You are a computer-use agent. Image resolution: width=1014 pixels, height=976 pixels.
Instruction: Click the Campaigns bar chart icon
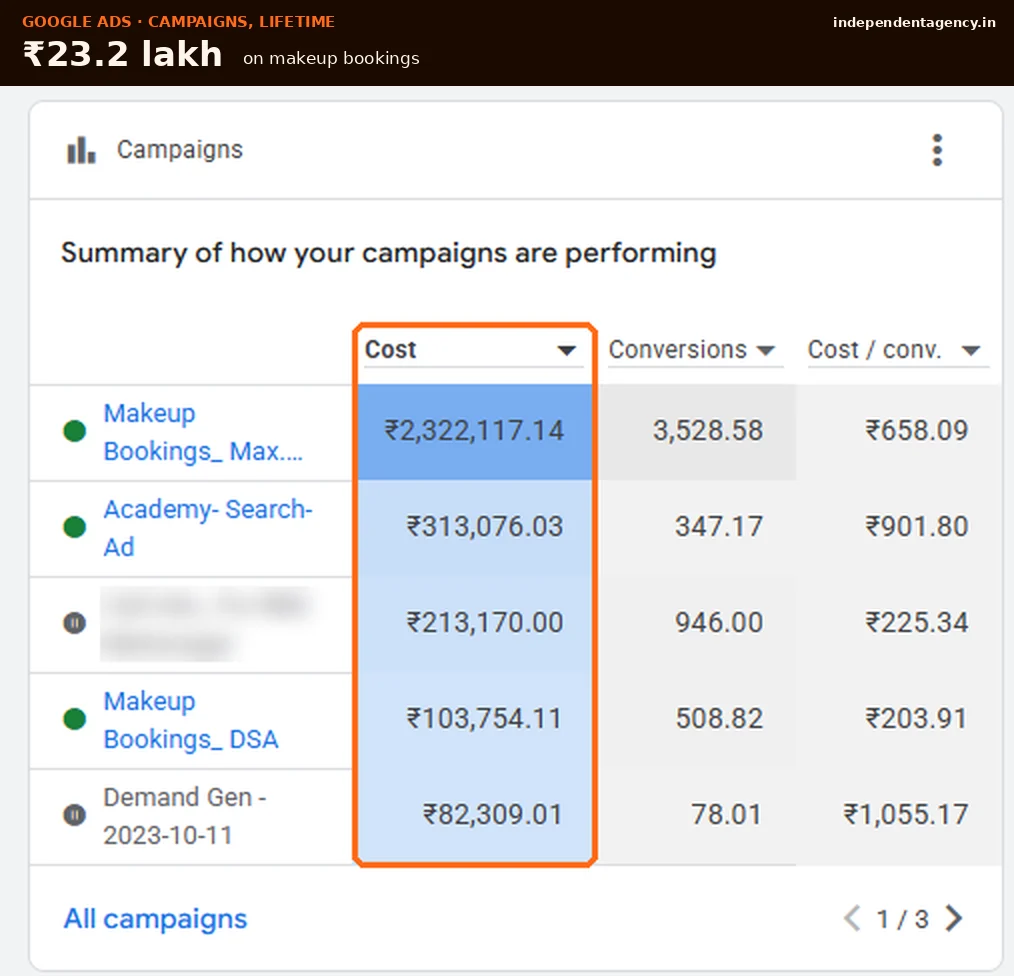pos(81,150)
